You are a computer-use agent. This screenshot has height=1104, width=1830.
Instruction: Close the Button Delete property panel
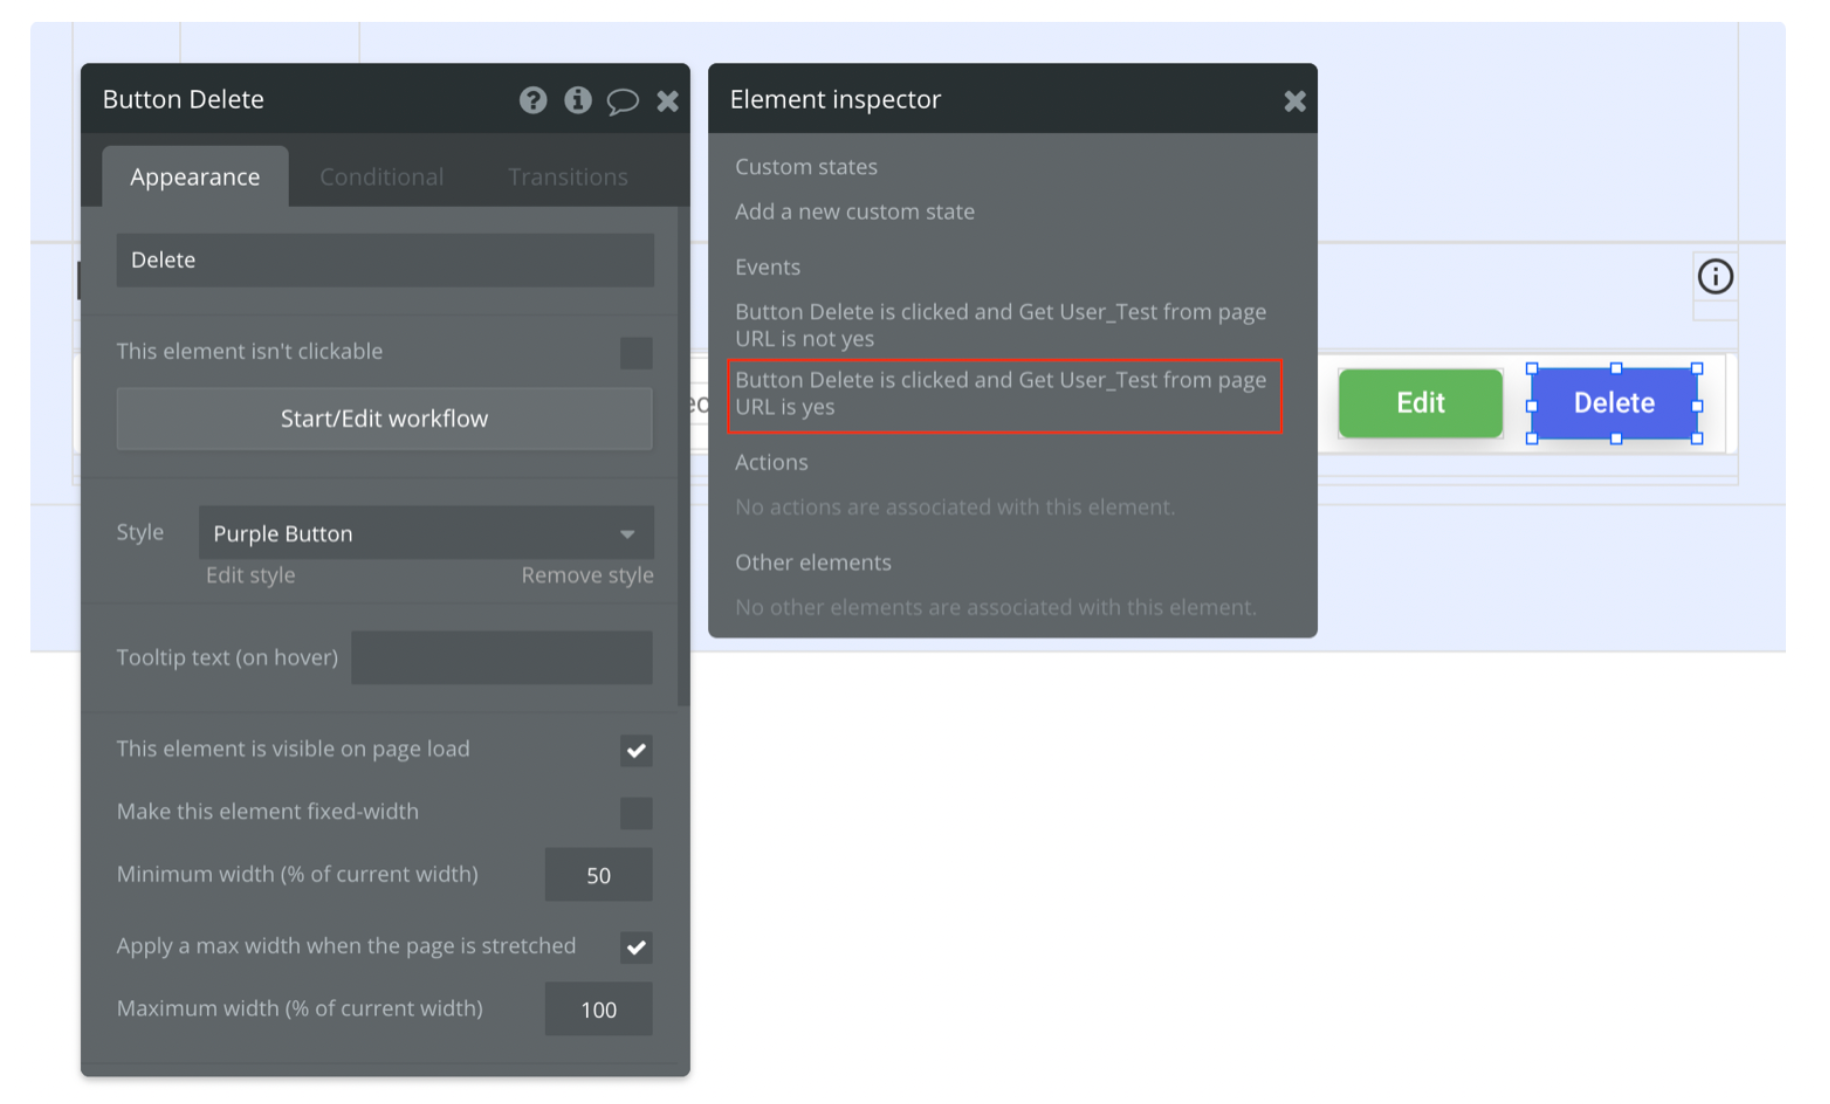(x=667, y=100)
